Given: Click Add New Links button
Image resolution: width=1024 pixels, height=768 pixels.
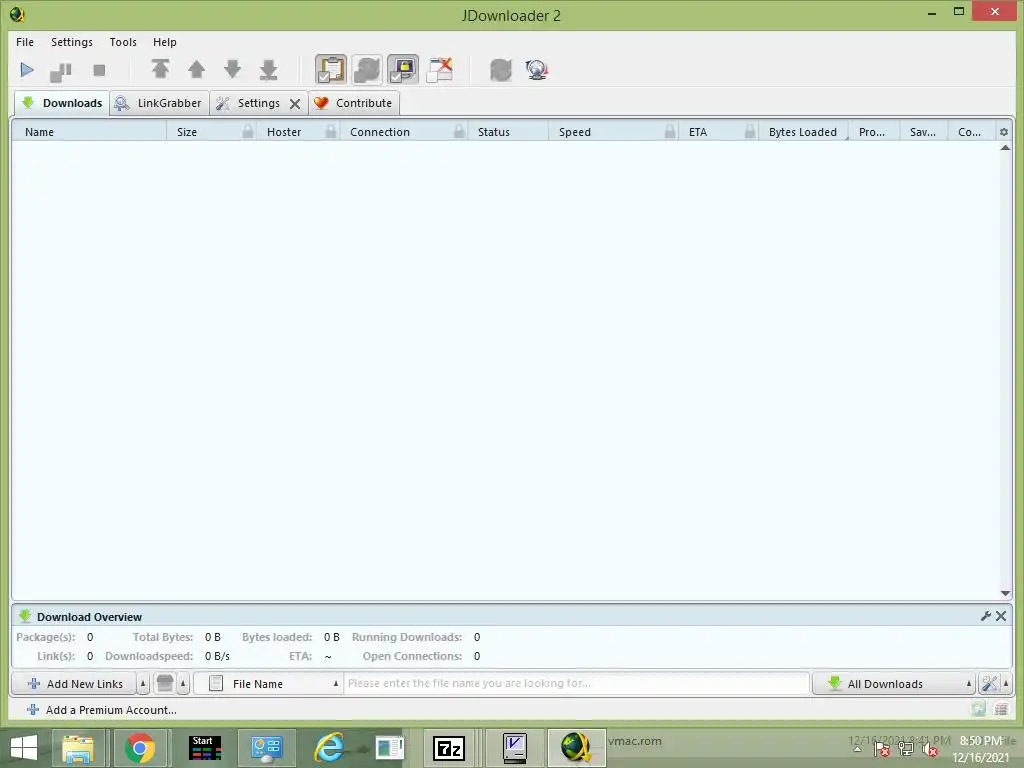Looking at the screenshot, I should pos(74,684).
